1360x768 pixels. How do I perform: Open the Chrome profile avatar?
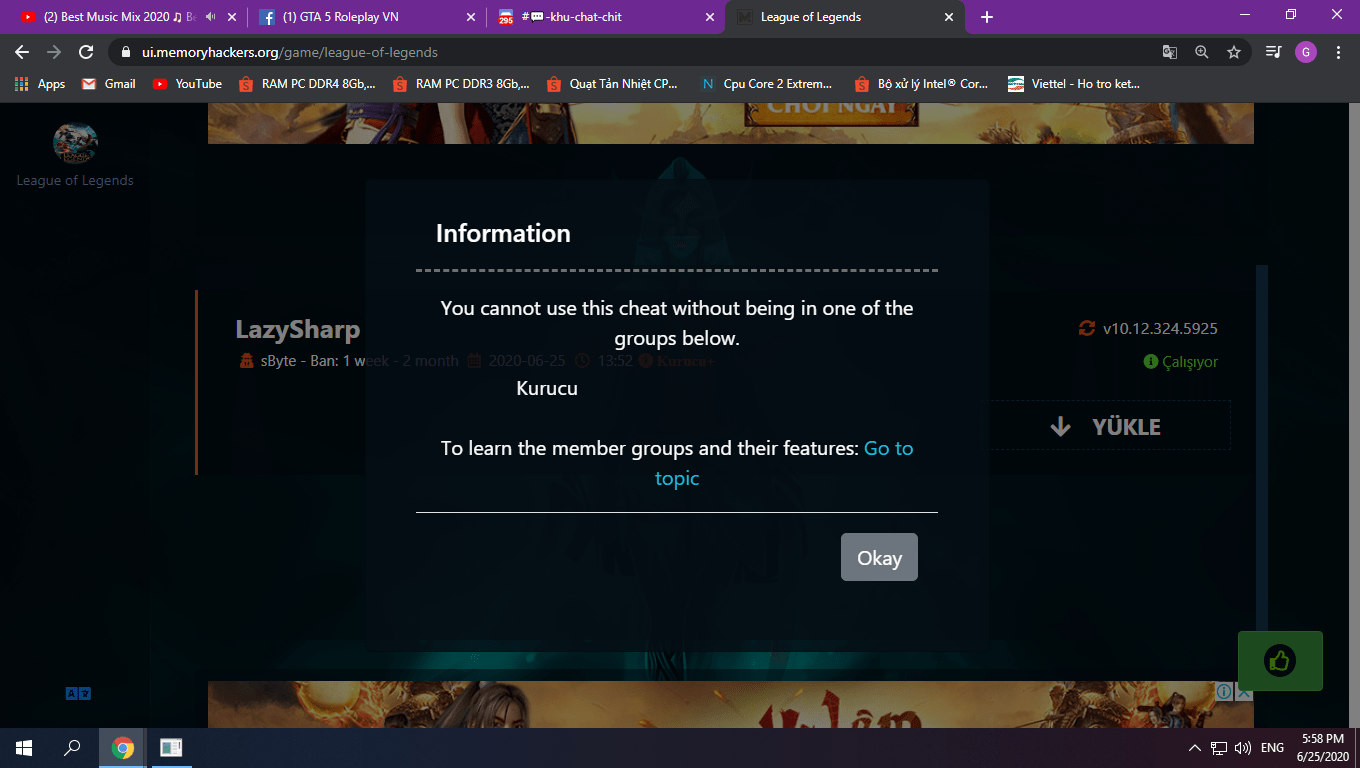[x=1306, y=52]
